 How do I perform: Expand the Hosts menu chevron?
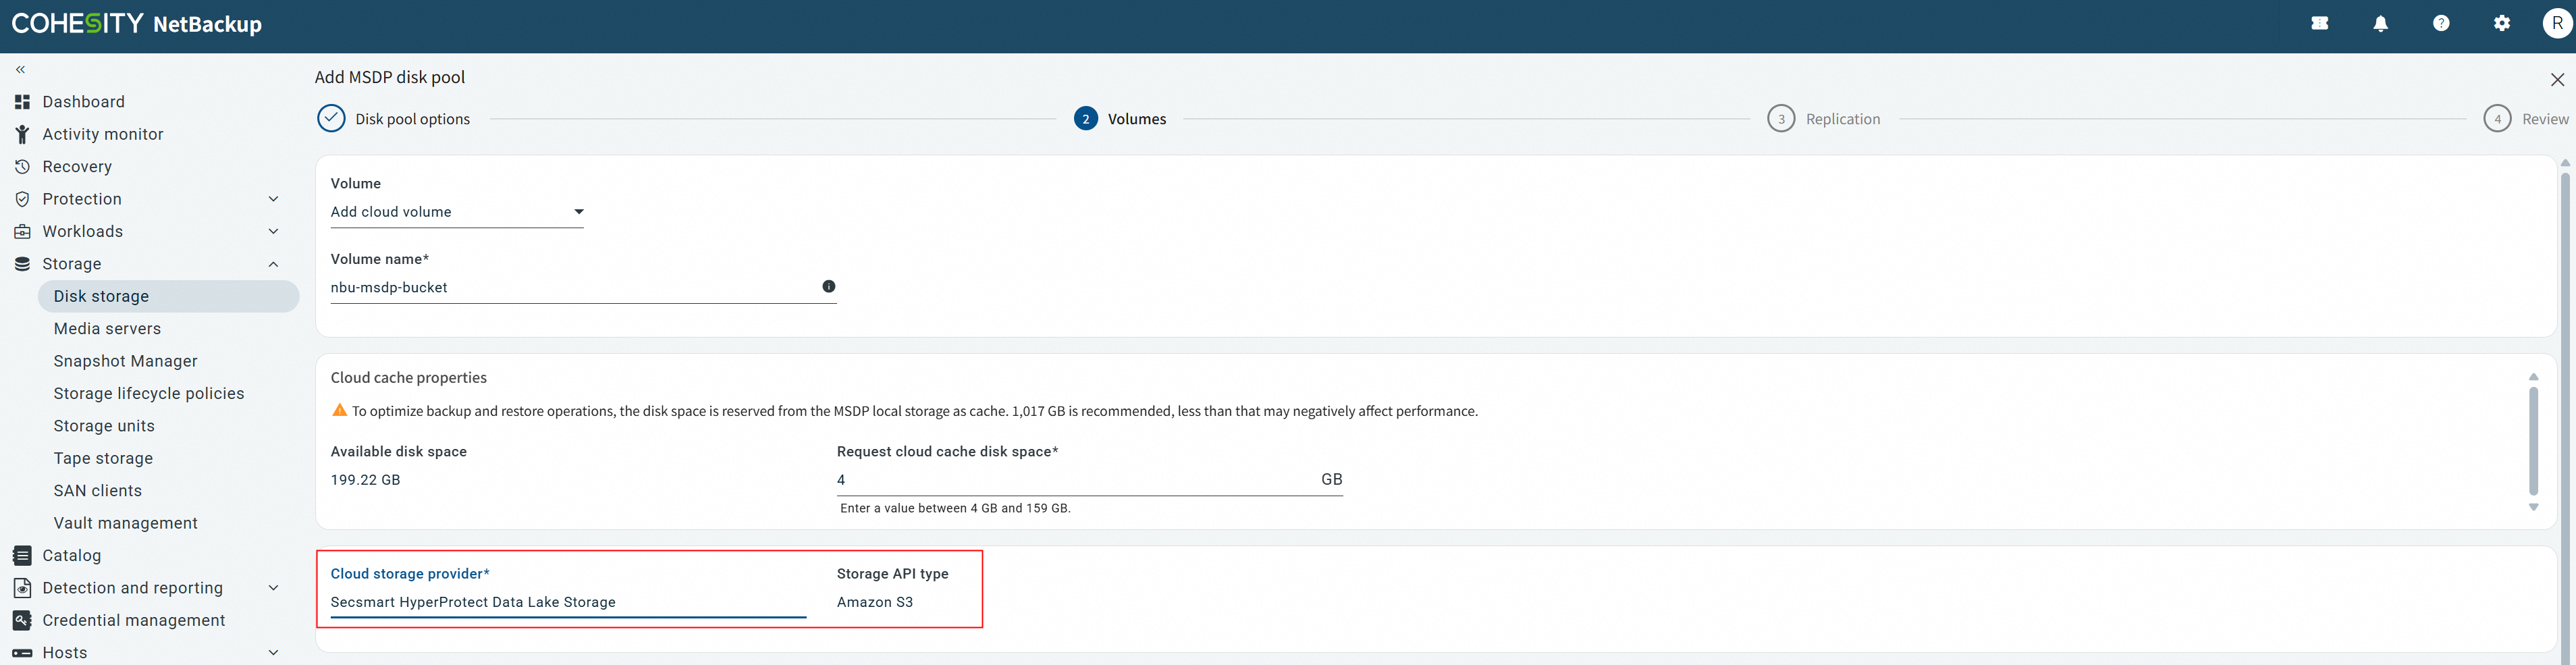[x=274, y=653]
